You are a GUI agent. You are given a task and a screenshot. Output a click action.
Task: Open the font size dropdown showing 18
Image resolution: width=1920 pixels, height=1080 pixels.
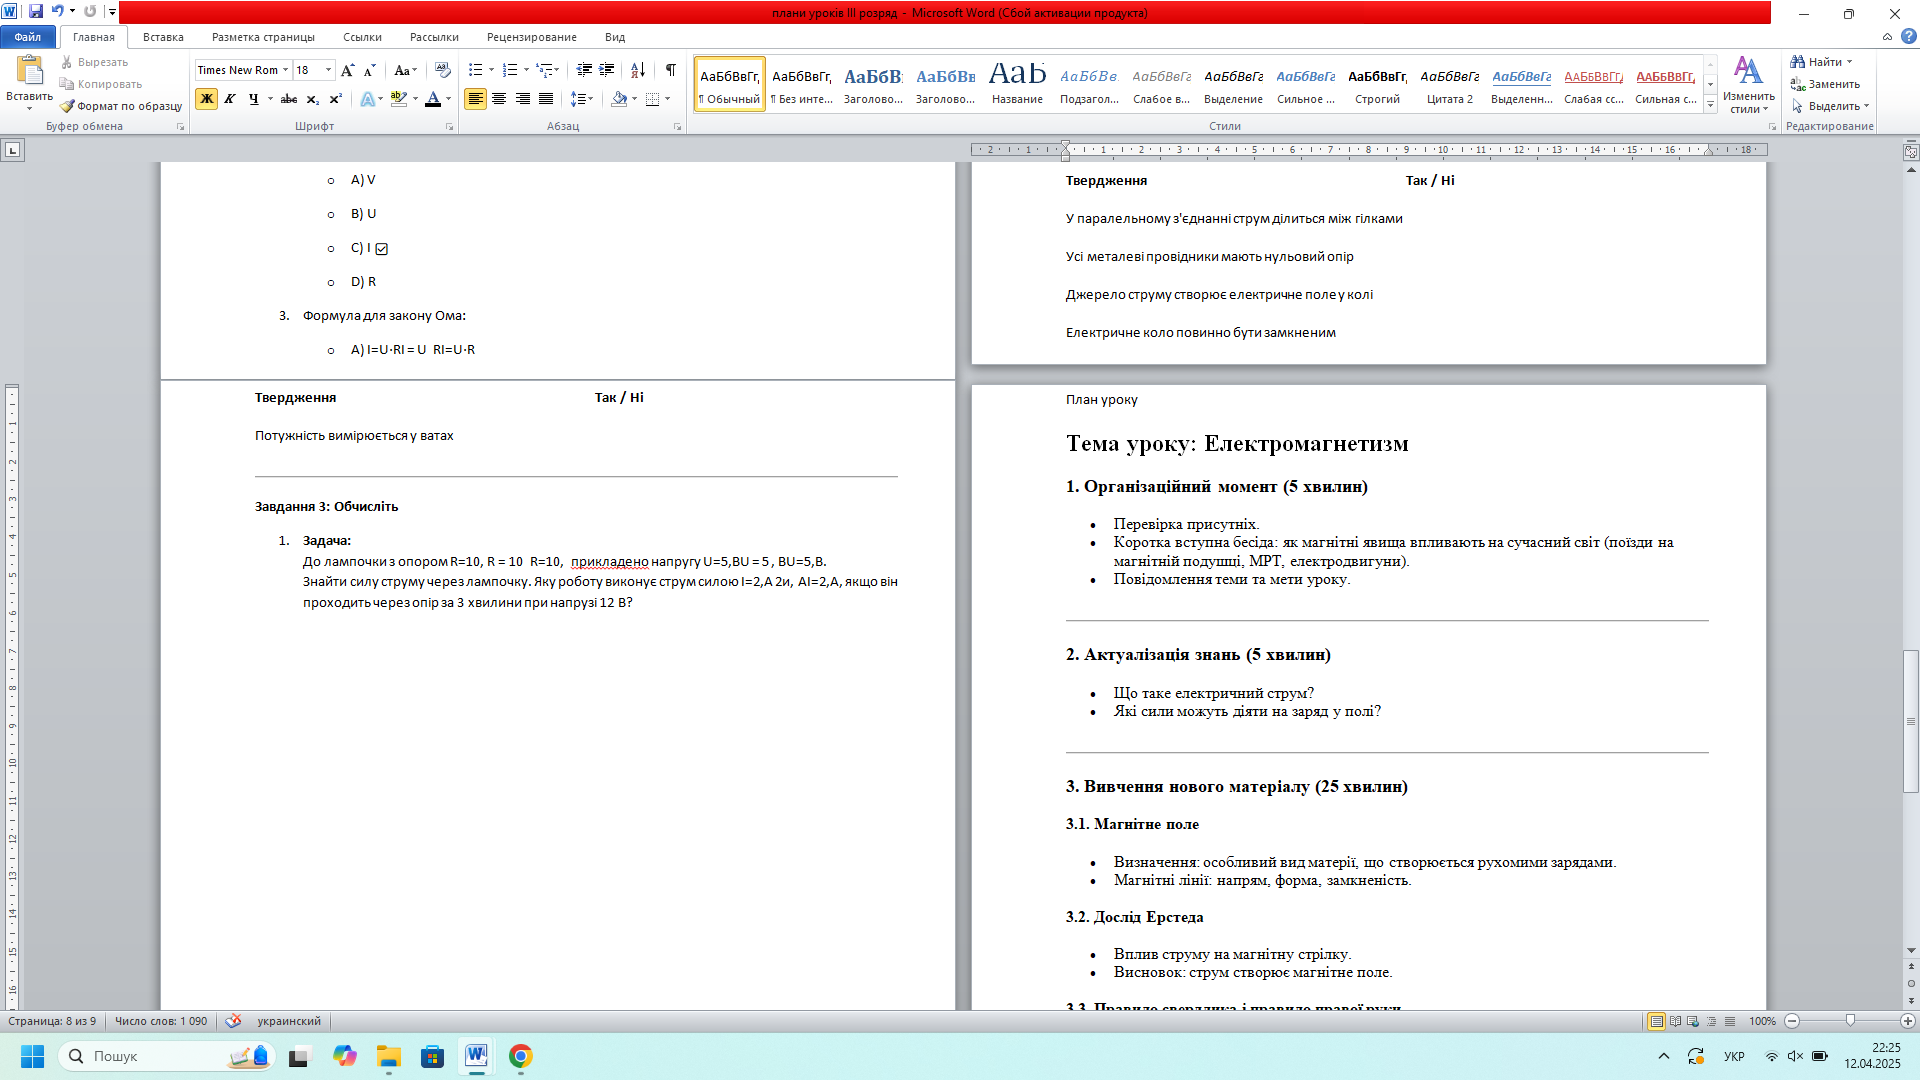click(329, 70)
